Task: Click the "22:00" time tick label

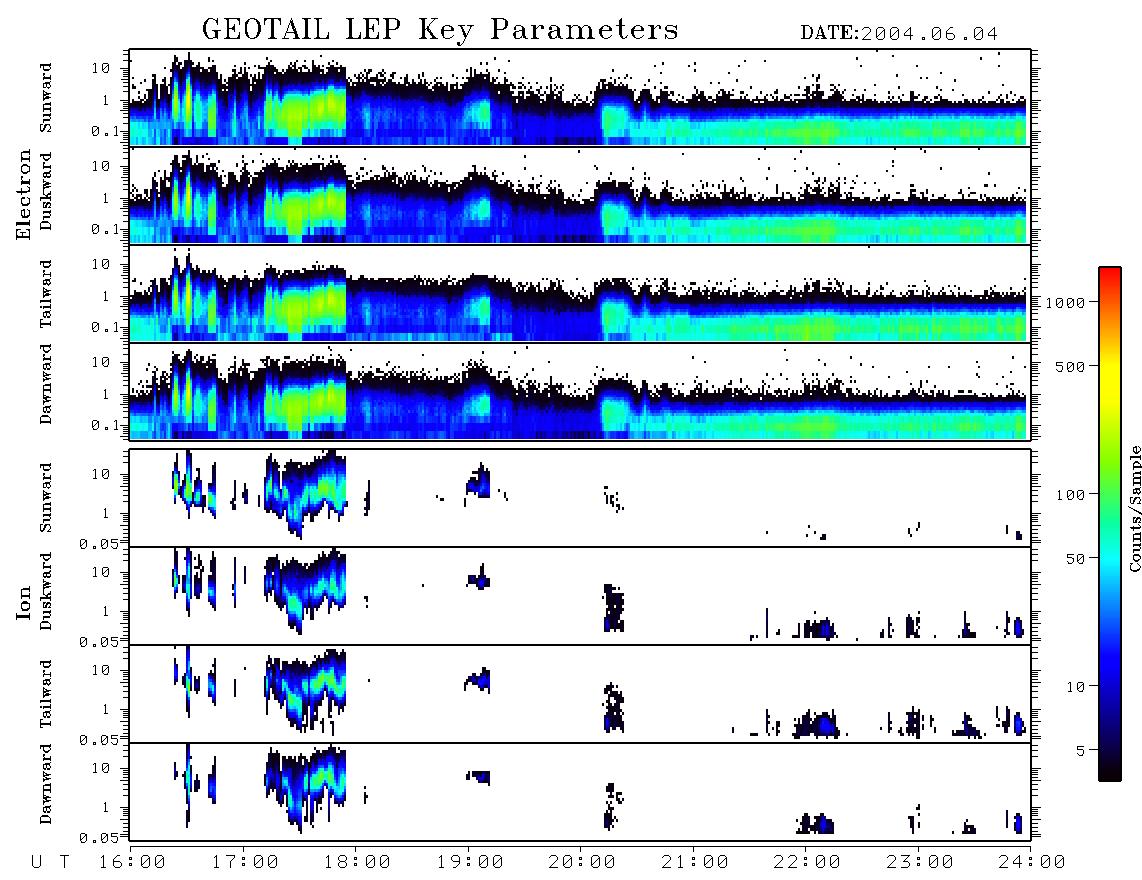Action: [807, 863]
